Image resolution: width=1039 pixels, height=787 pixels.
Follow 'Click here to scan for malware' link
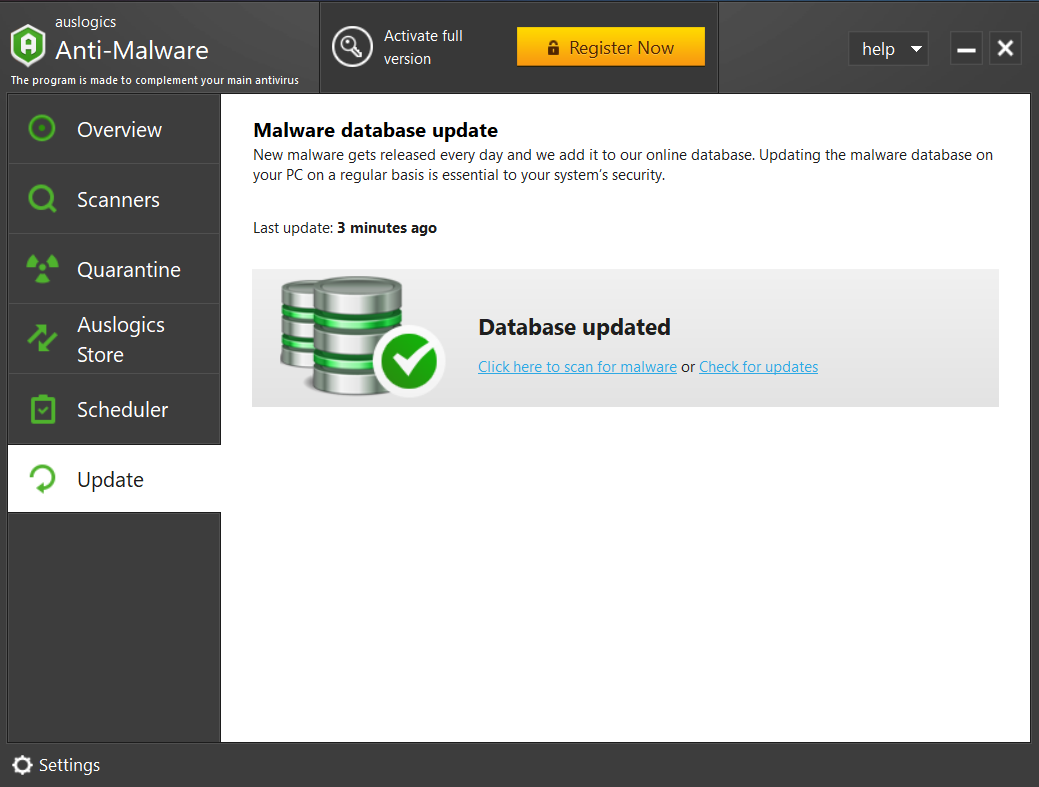pos(577,367)
